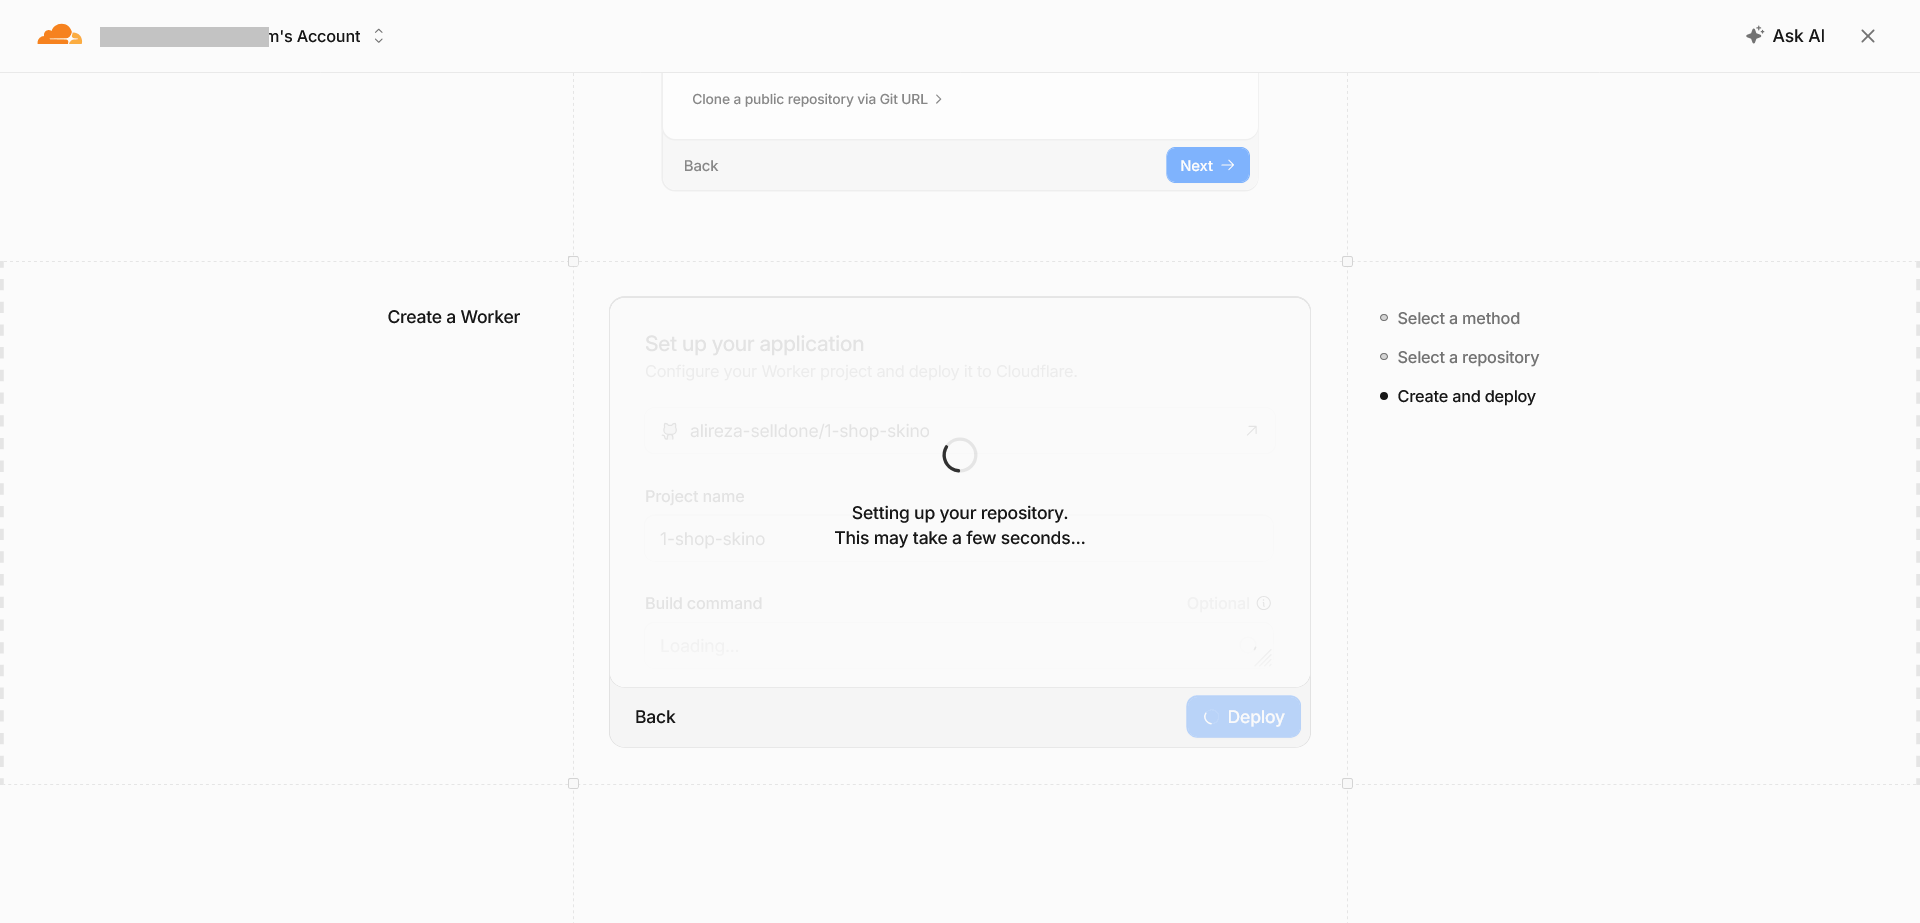Screen dimensions: 1920x923
Task: Click the Create a Worker heading
Action: click(454, 317)
